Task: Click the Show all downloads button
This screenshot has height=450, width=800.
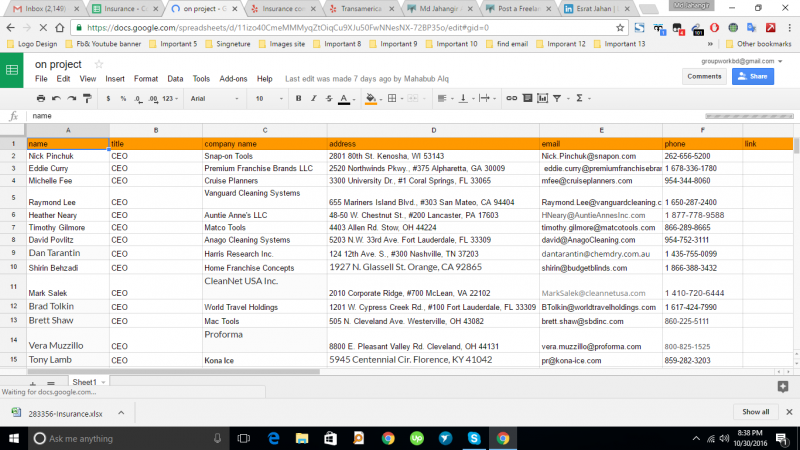Action: (755, 412)
